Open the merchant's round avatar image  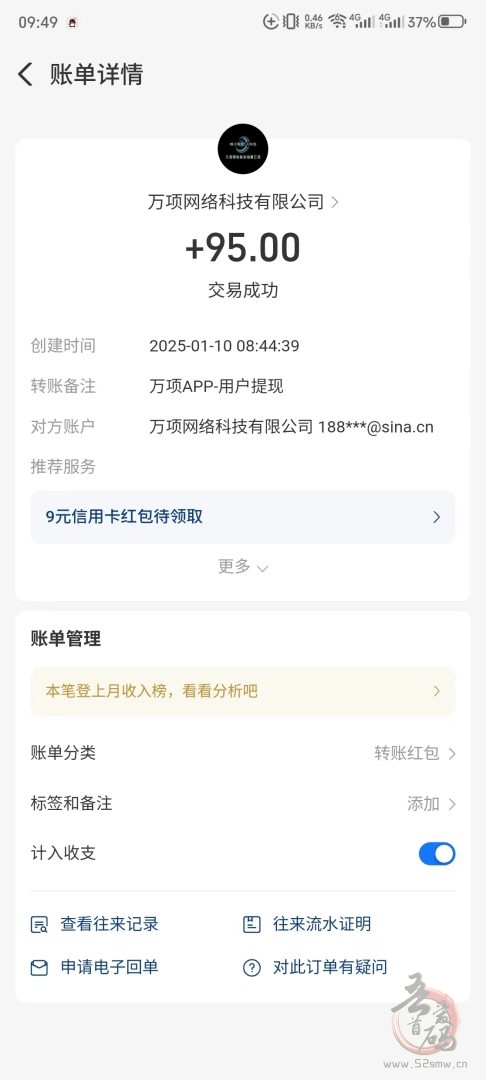click(x=243, y=149)
